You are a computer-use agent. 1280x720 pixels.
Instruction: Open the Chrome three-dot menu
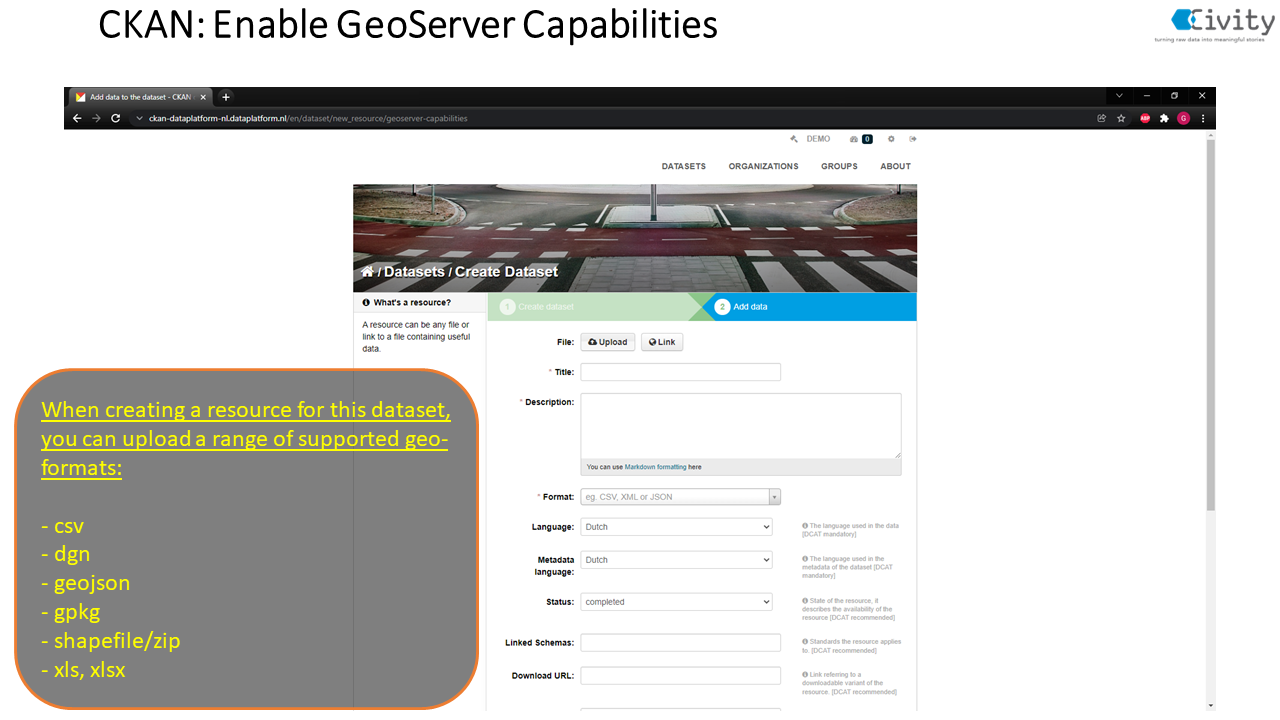point(1203,118)
